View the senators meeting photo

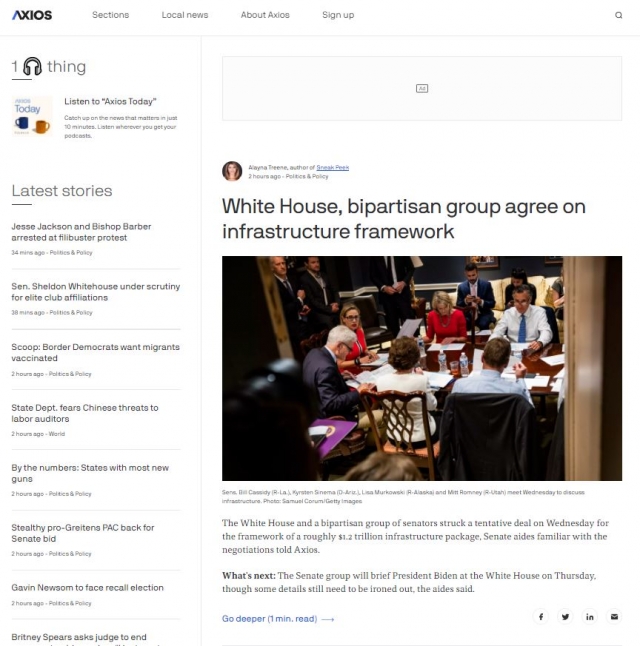click(x=422, y=368)
